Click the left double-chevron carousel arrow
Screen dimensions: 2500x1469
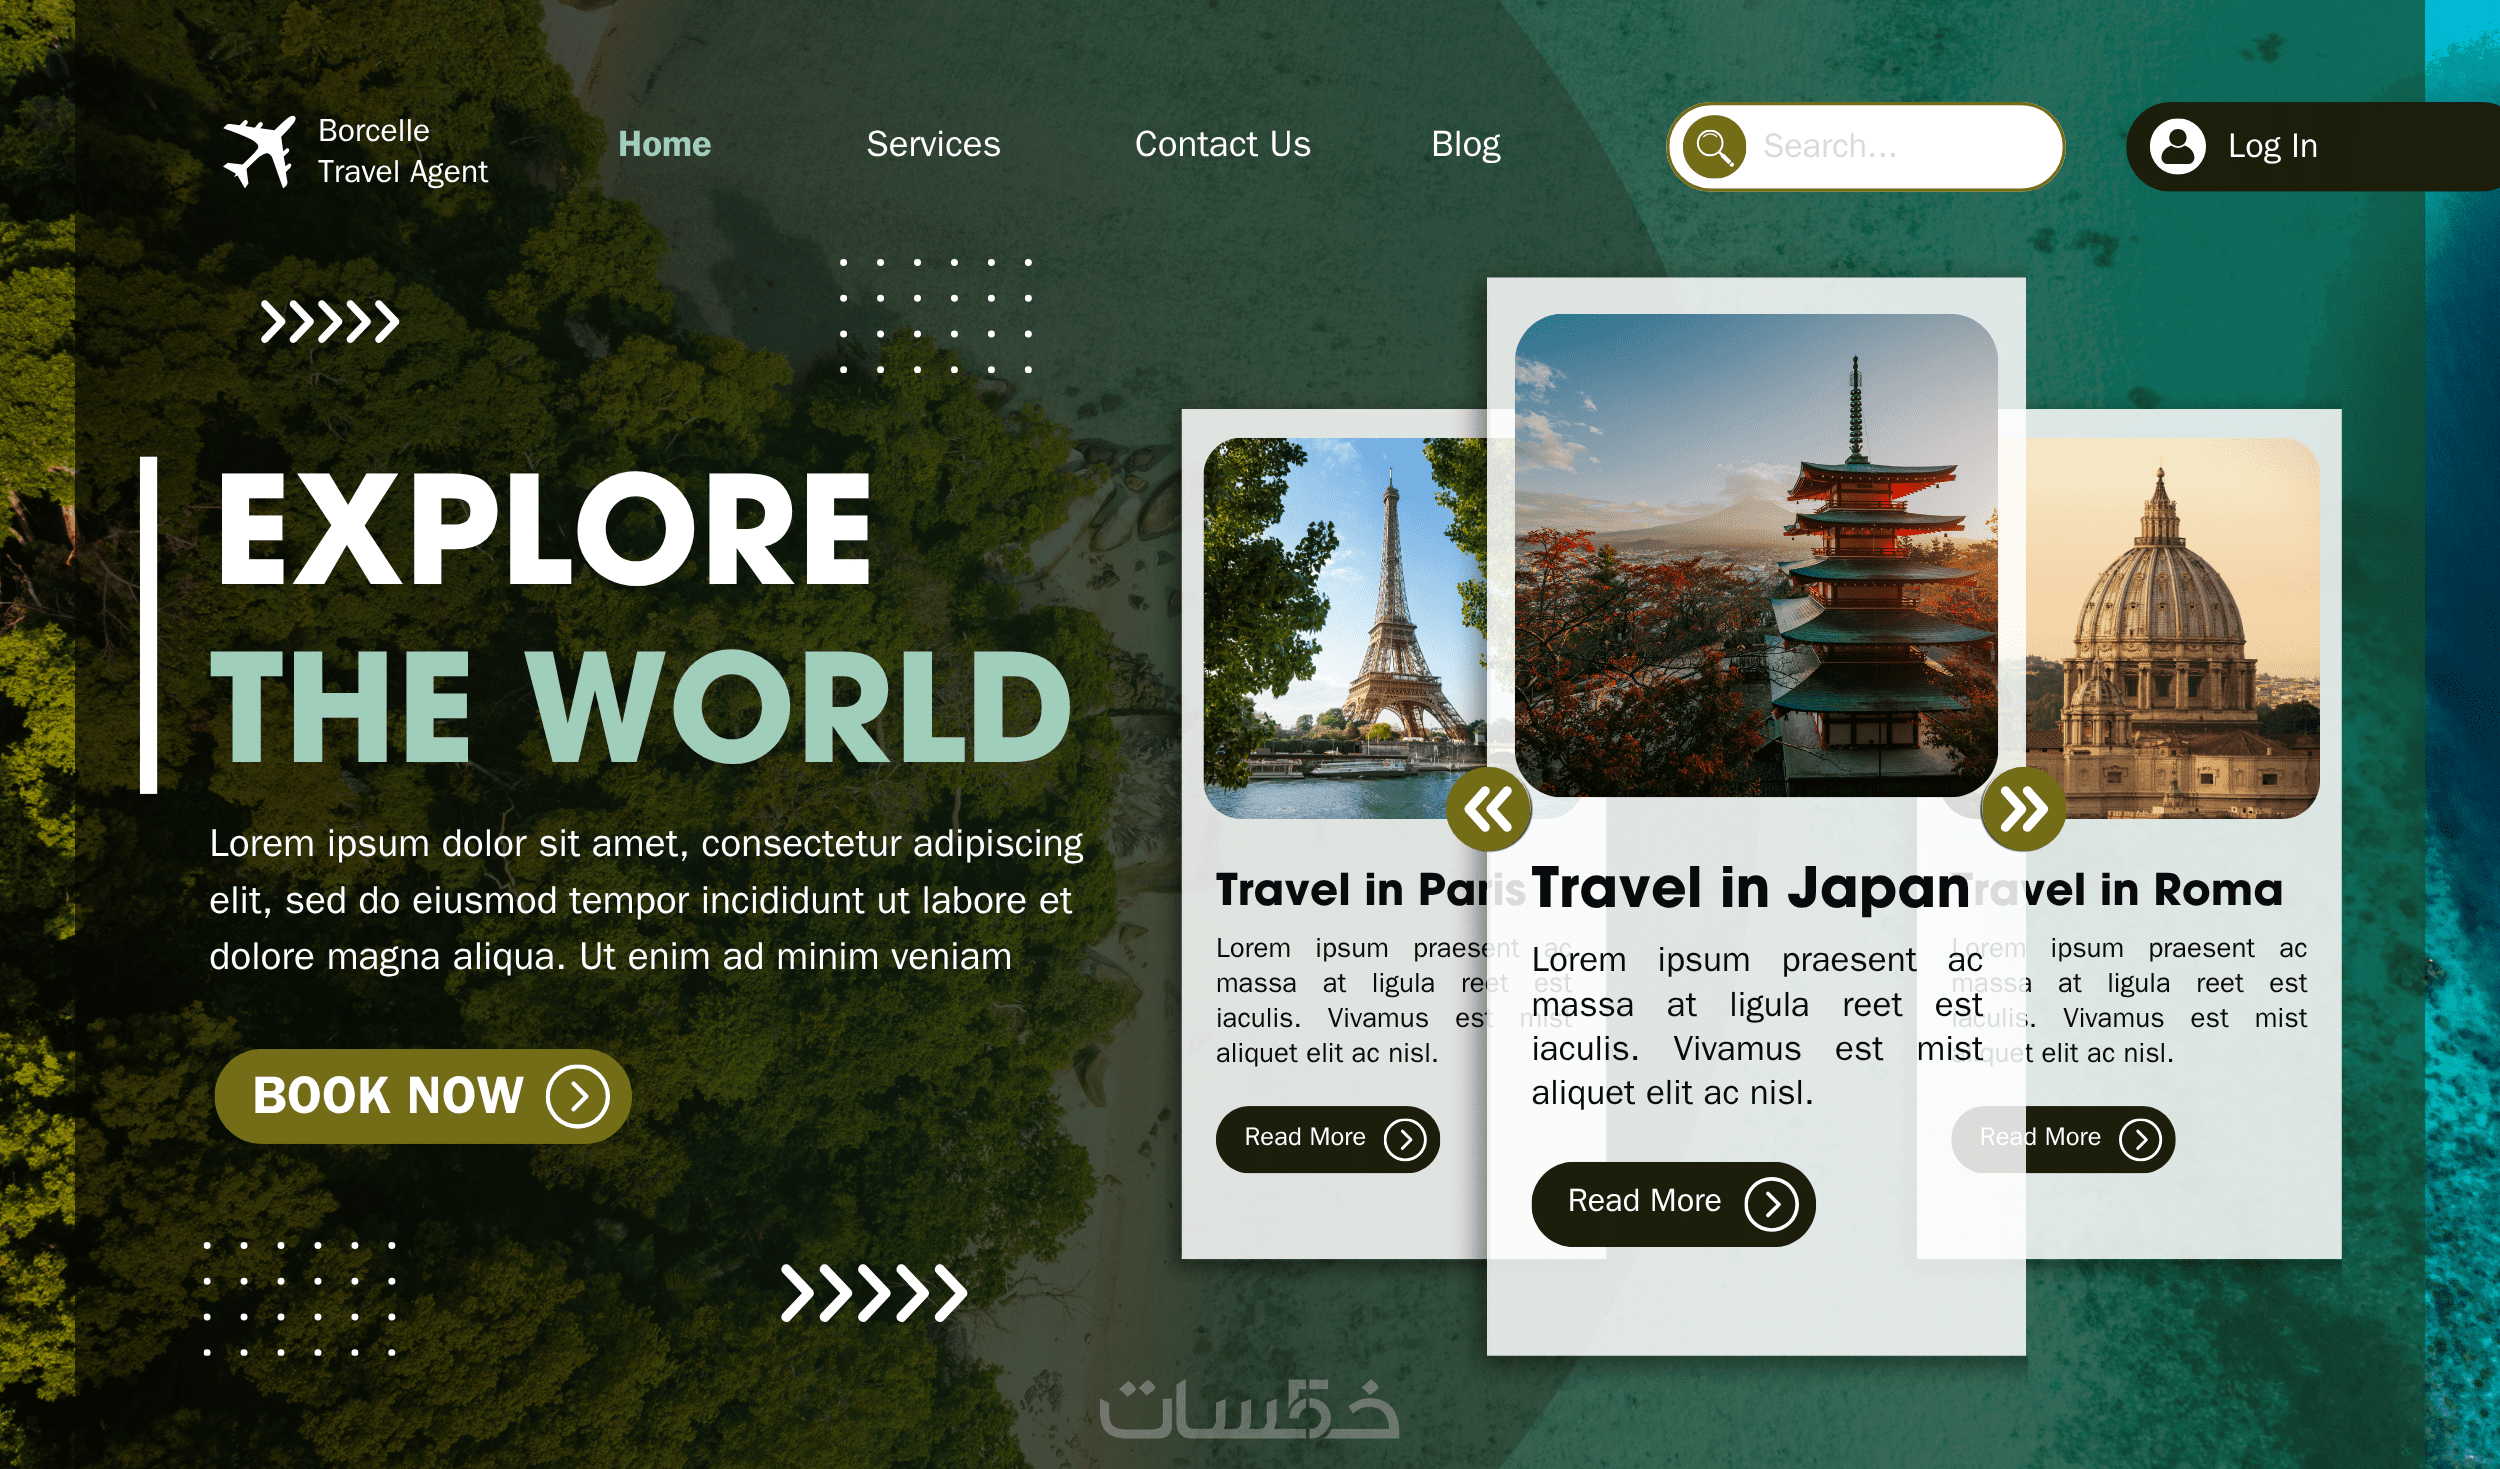(1488, 809)
